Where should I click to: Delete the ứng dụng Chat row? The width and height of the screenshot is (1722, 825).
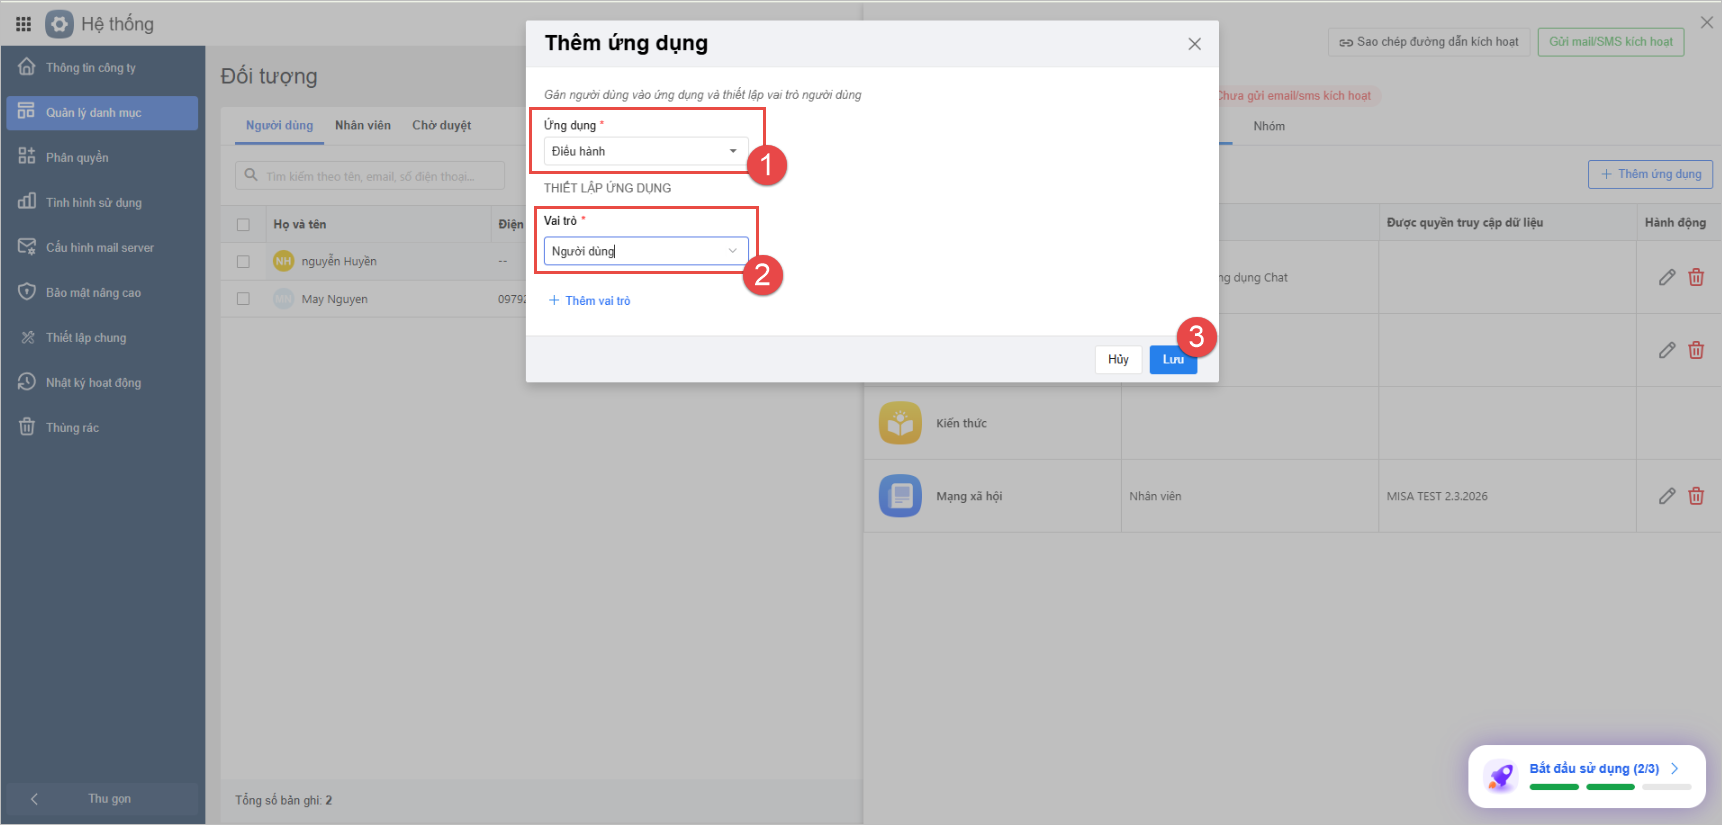1696,278
